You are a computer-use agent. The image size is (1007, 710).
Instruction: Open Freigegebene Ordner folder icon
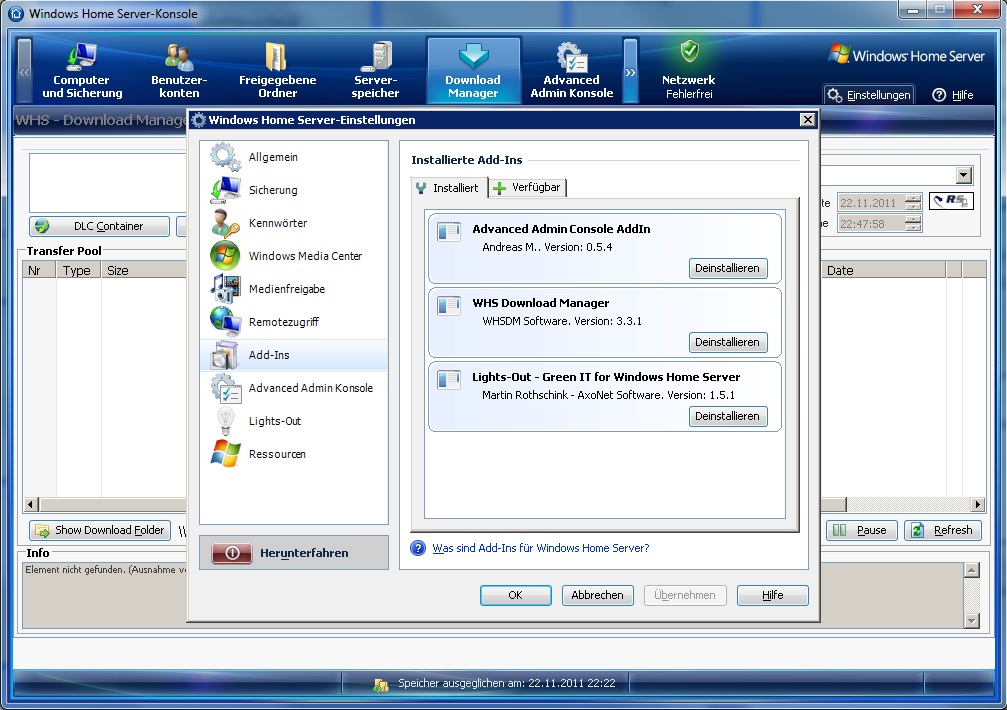(x=276, y=56)
